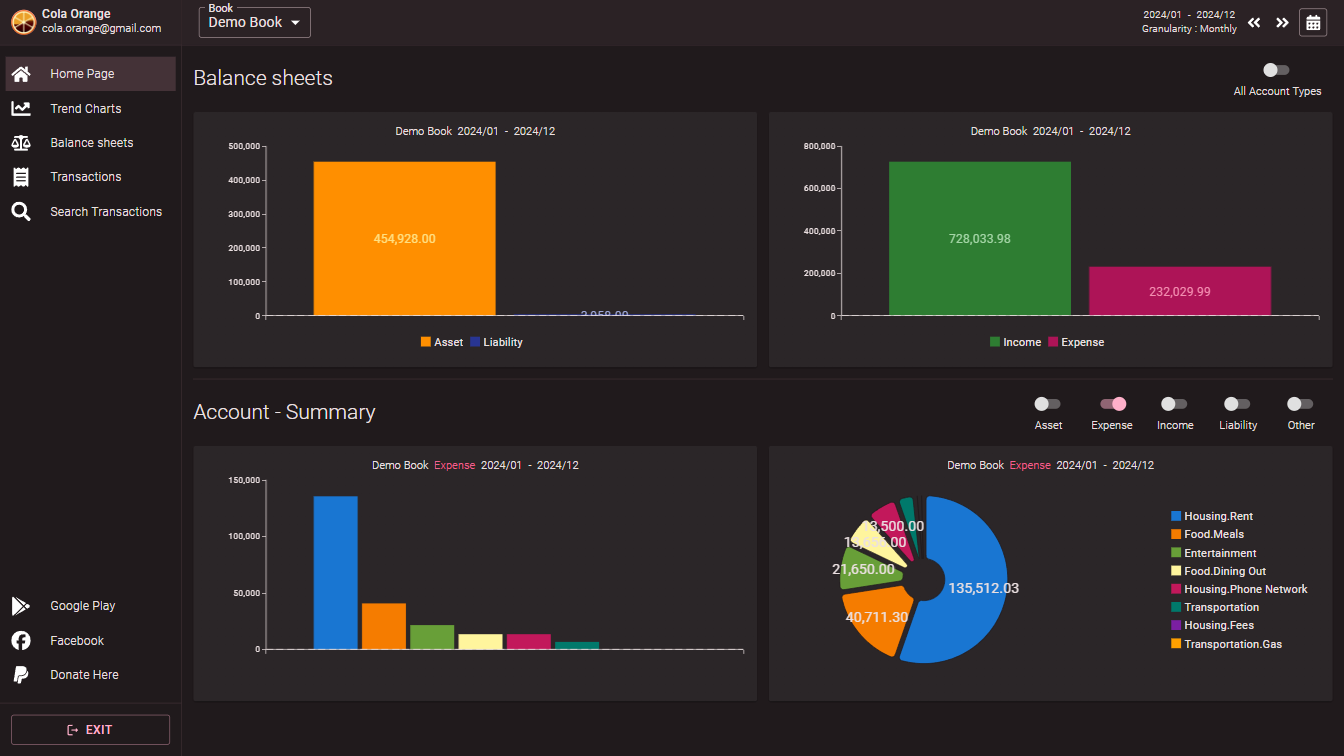Open the calendar date picker icon
Viewport: 1344px width, 756px height.
[1313, 23]
